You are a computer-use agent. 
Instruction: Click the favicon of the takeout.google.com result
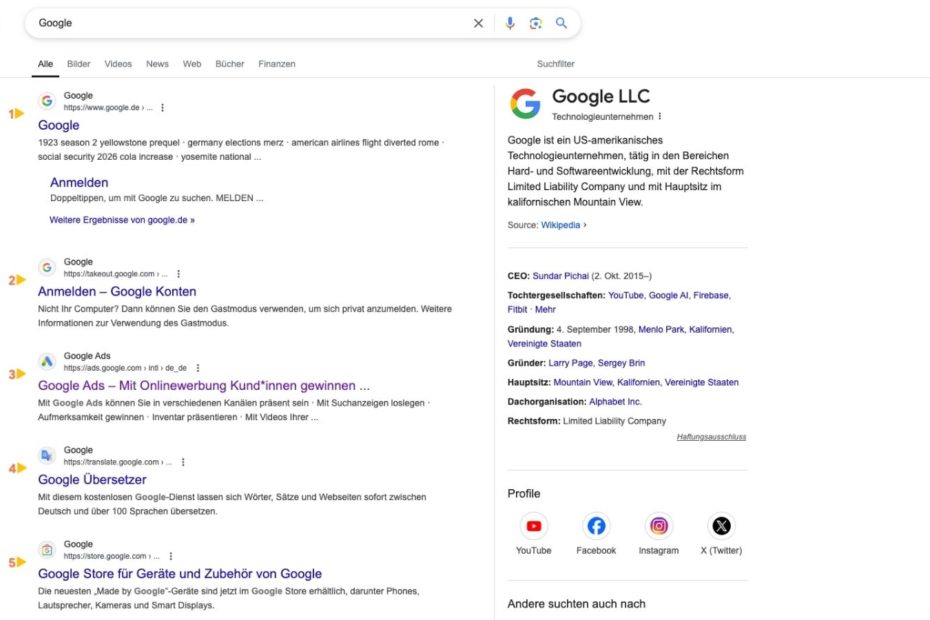(47, 267)
